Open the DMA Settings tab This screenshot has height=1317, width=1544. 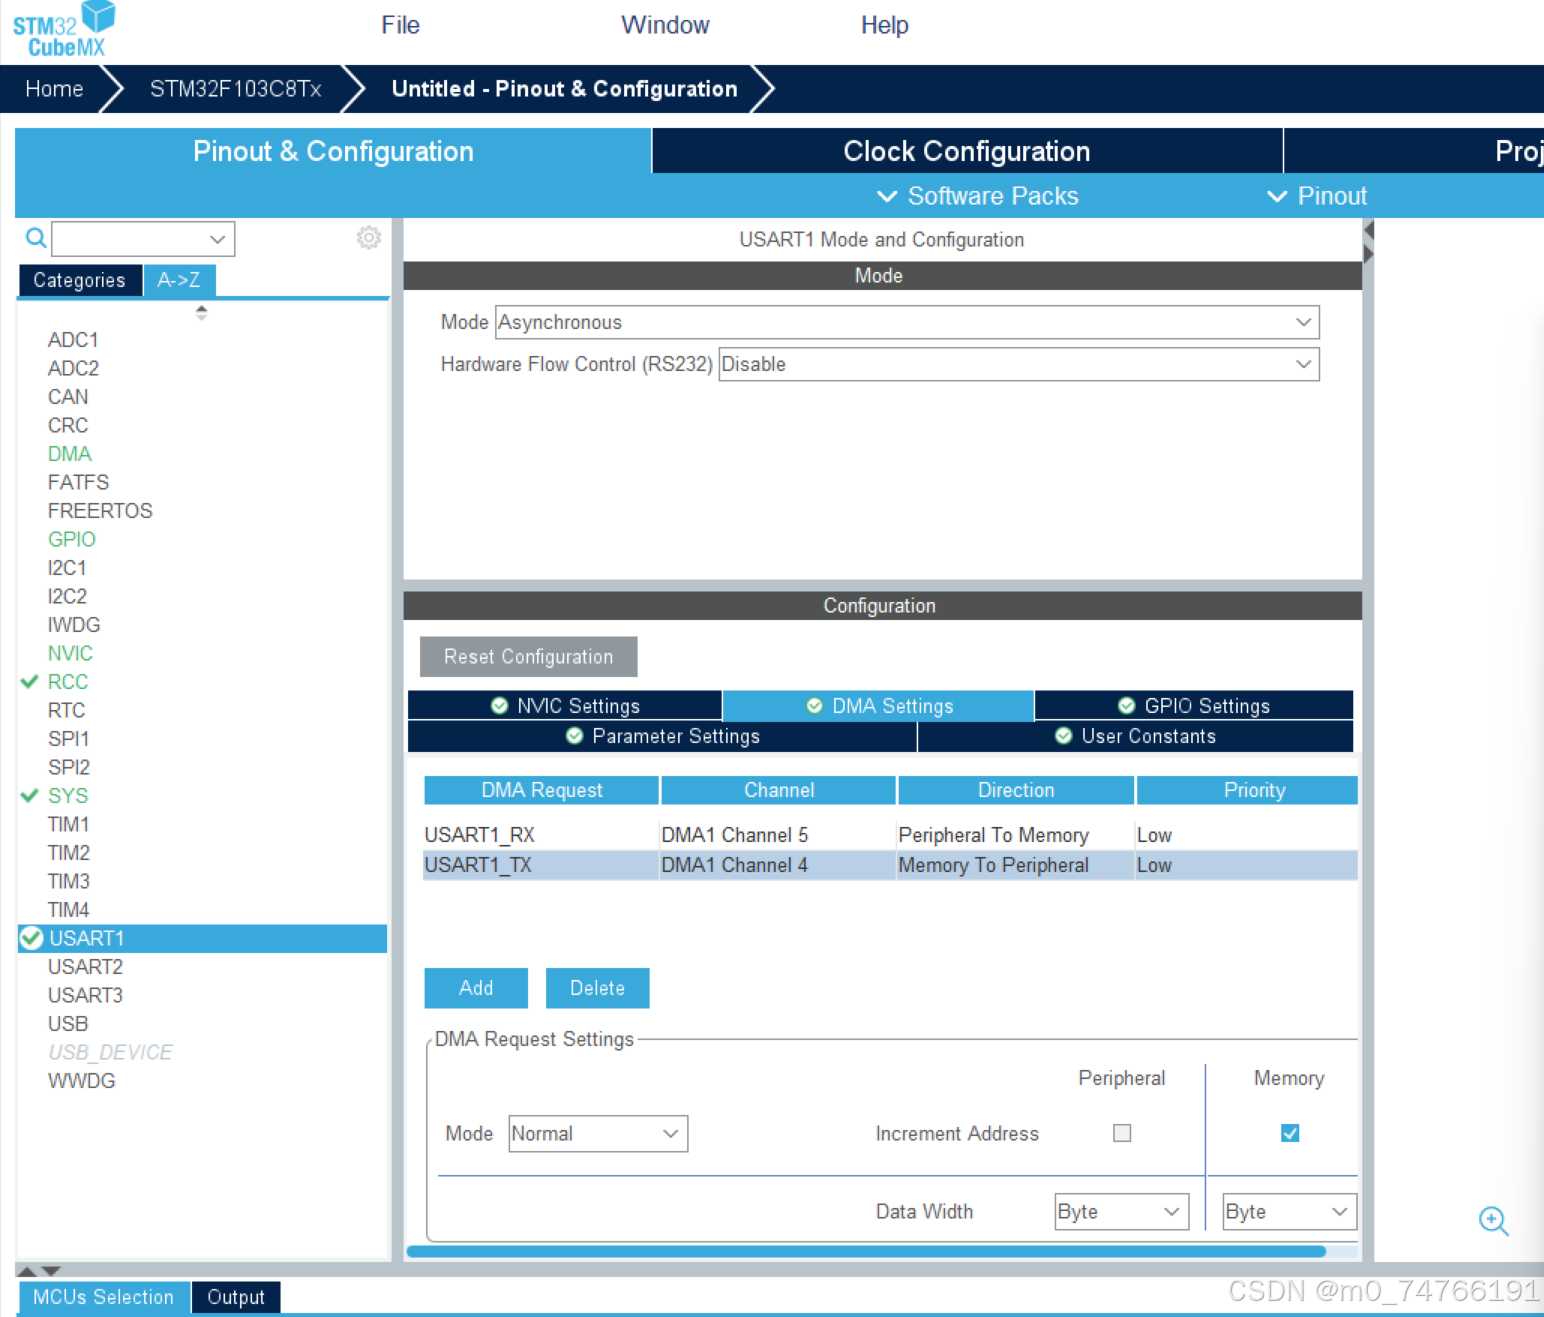tap(879, 706)
